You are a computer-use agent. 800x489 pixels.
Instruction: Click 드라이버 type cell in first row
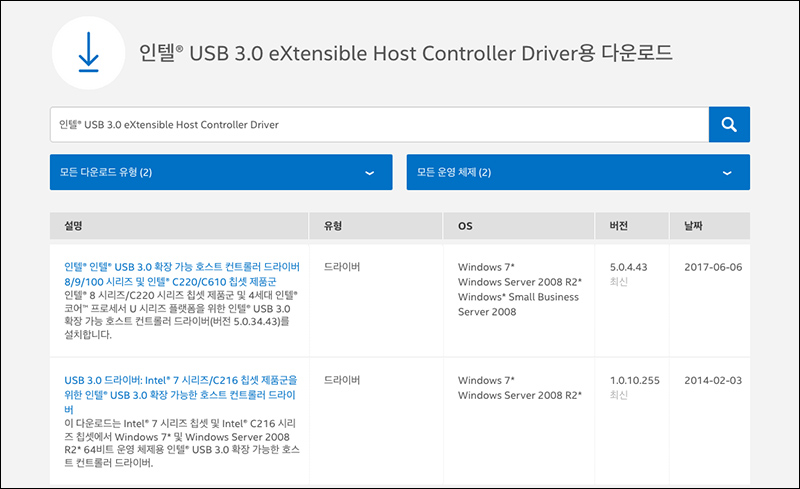point(342,266)
